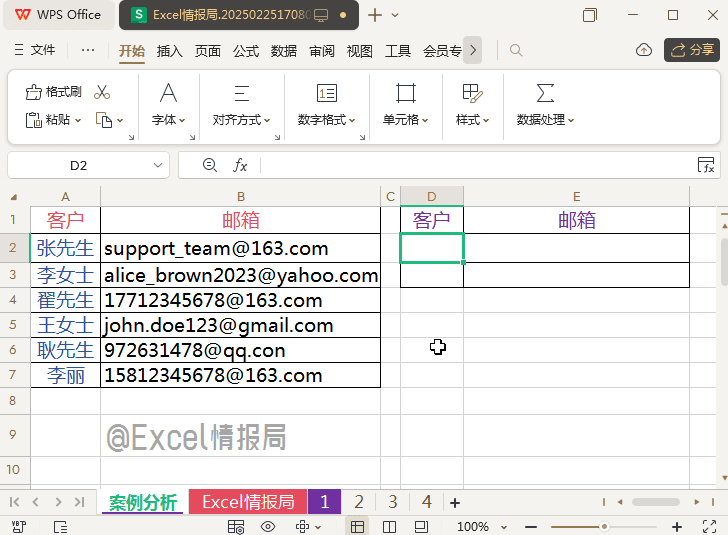Click the cloud upload icon

[x=644, y=50]
